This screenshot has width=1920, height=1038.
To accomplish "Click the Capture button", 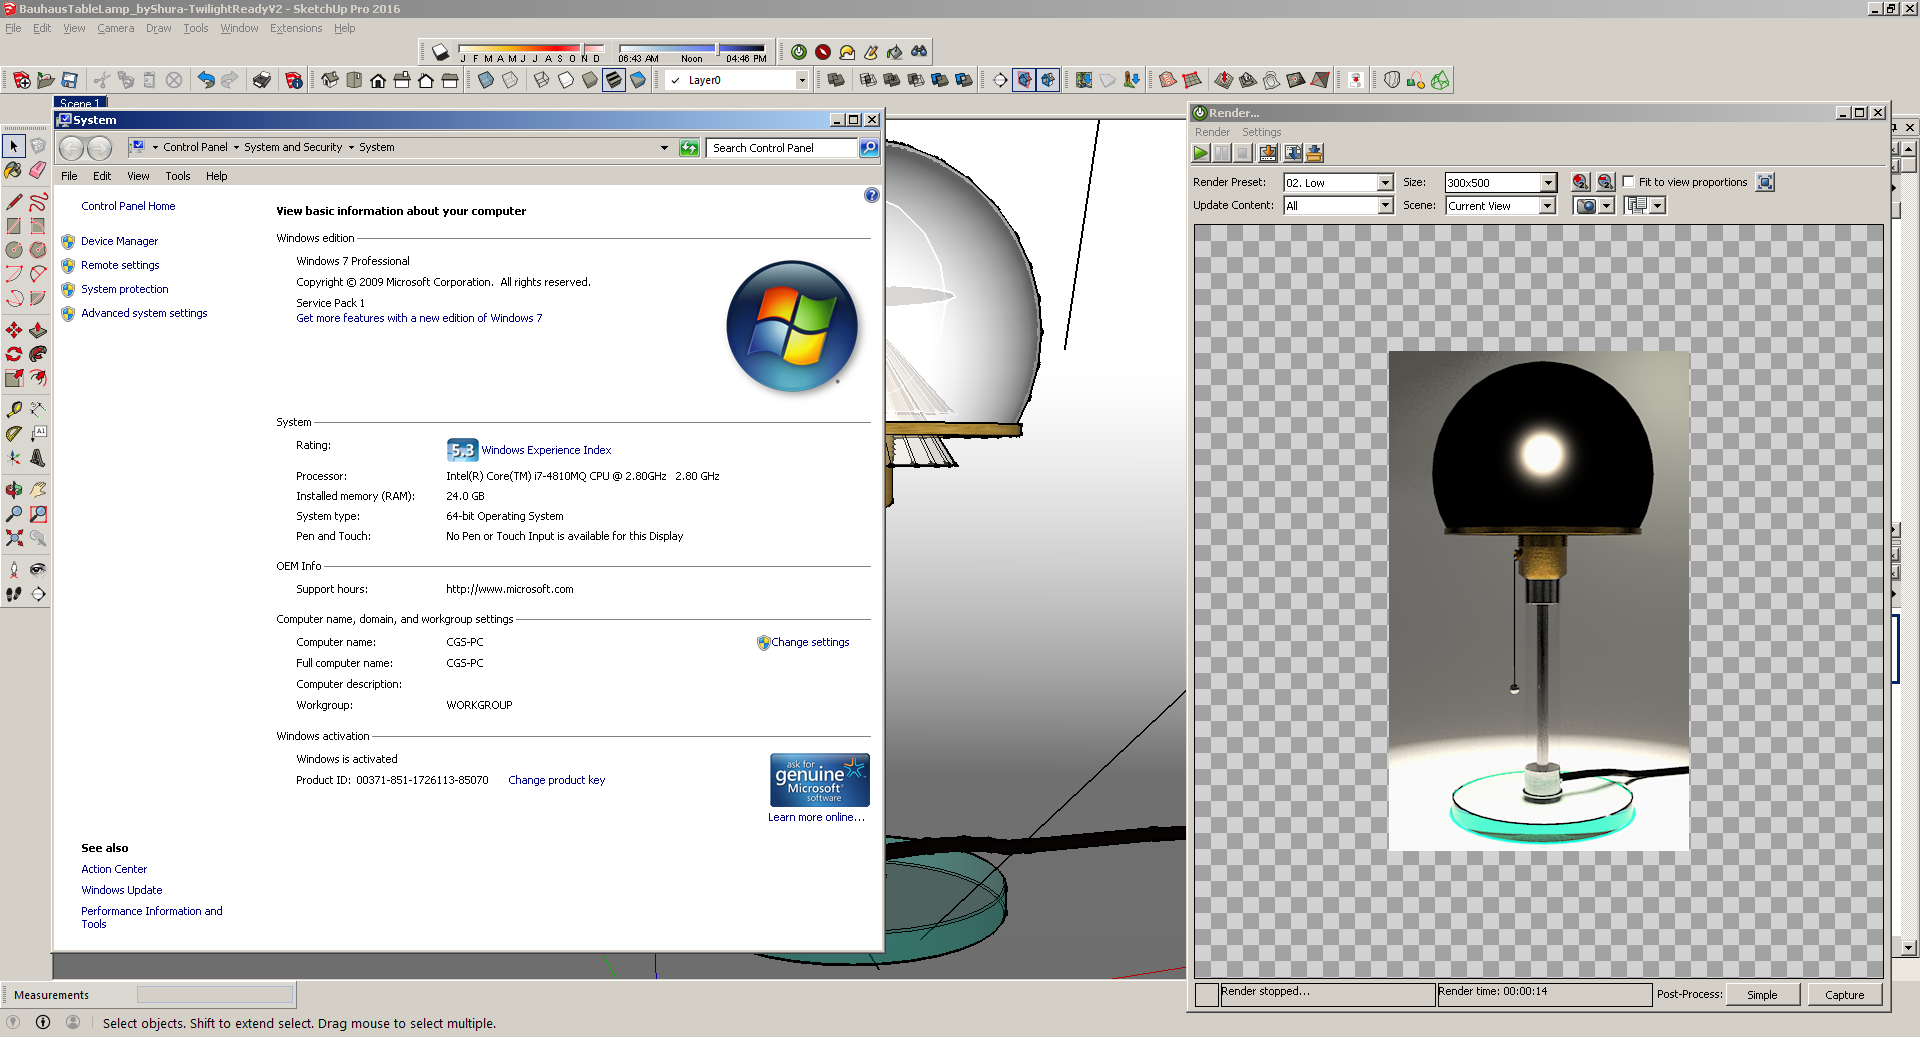I will [x=1844, y=995].
